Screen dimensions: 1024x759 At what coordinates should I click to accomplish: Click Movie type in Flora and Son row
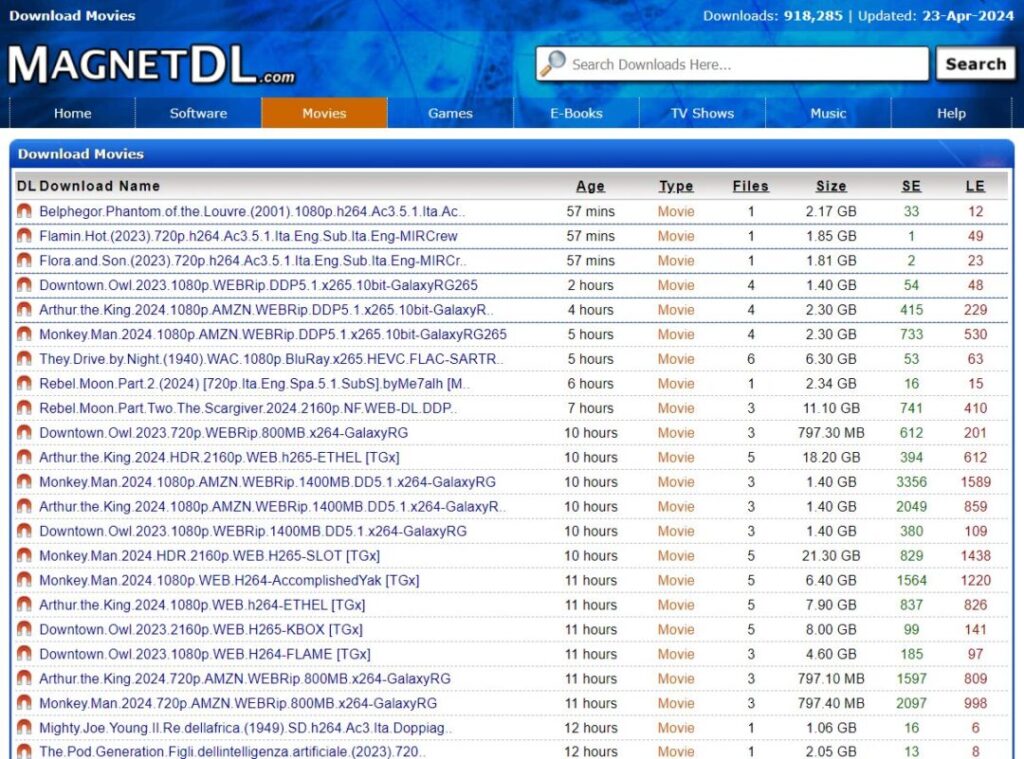point(676,261)
